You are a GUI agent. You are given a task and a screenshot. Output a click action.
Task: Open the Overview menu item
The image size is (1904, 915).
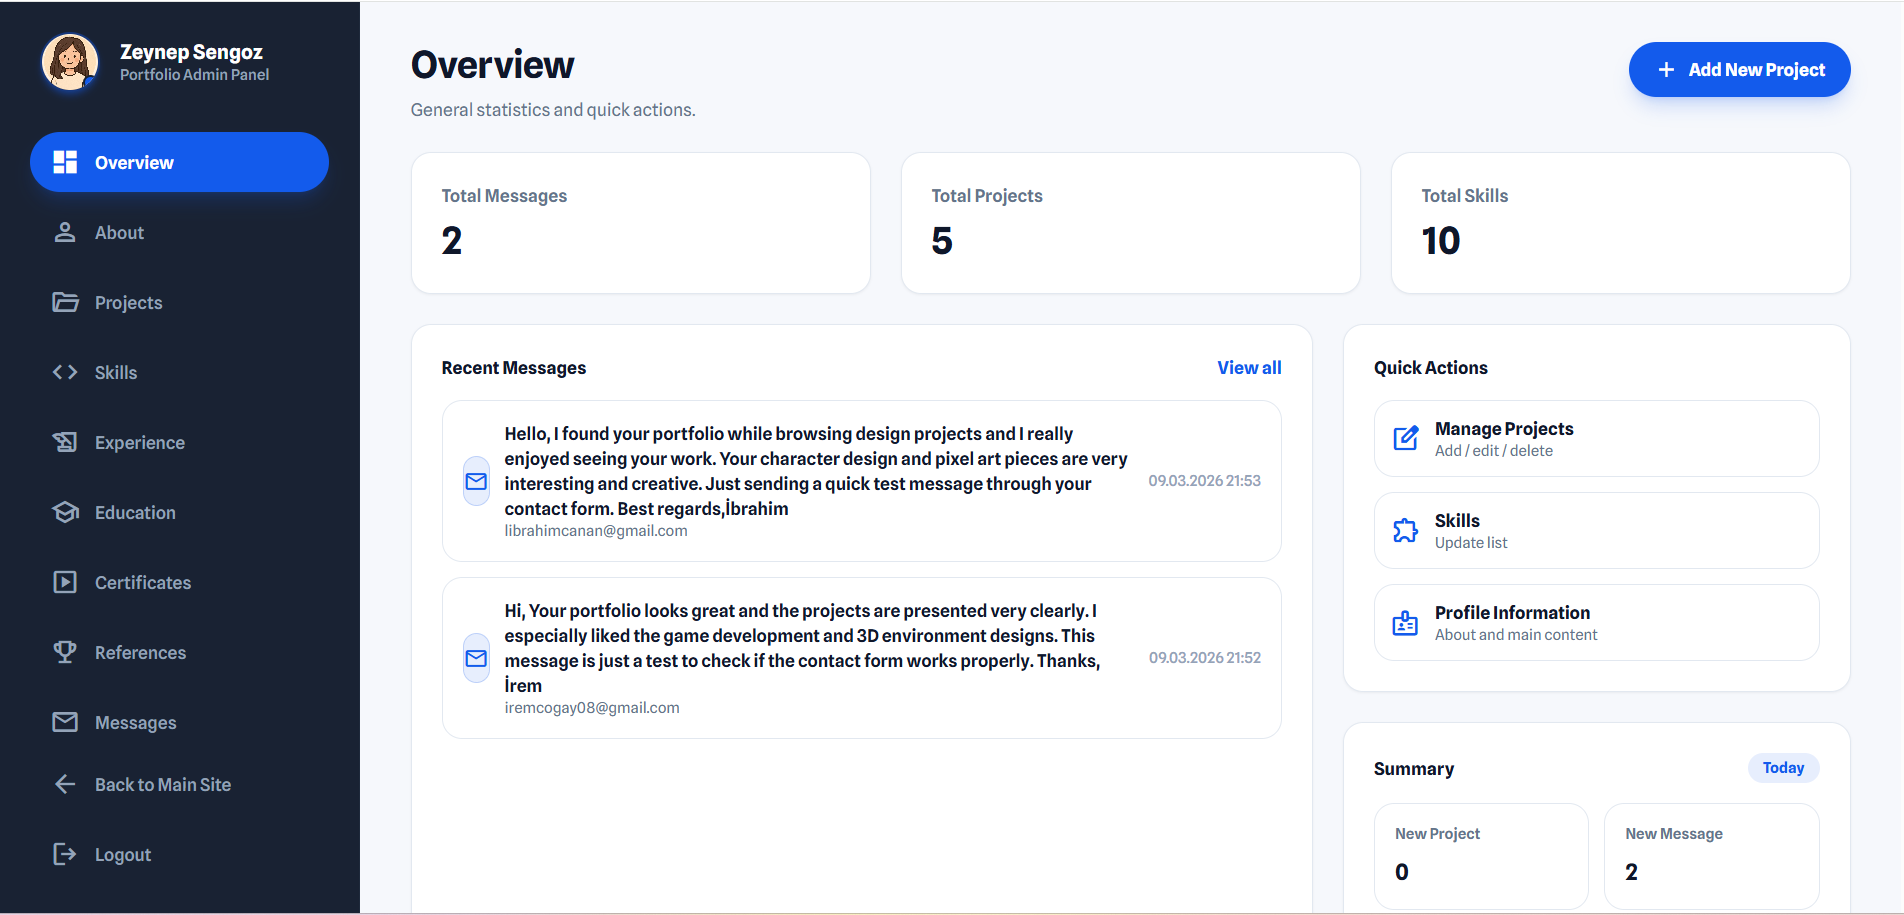pyautogui.click(x=179, y=162)
